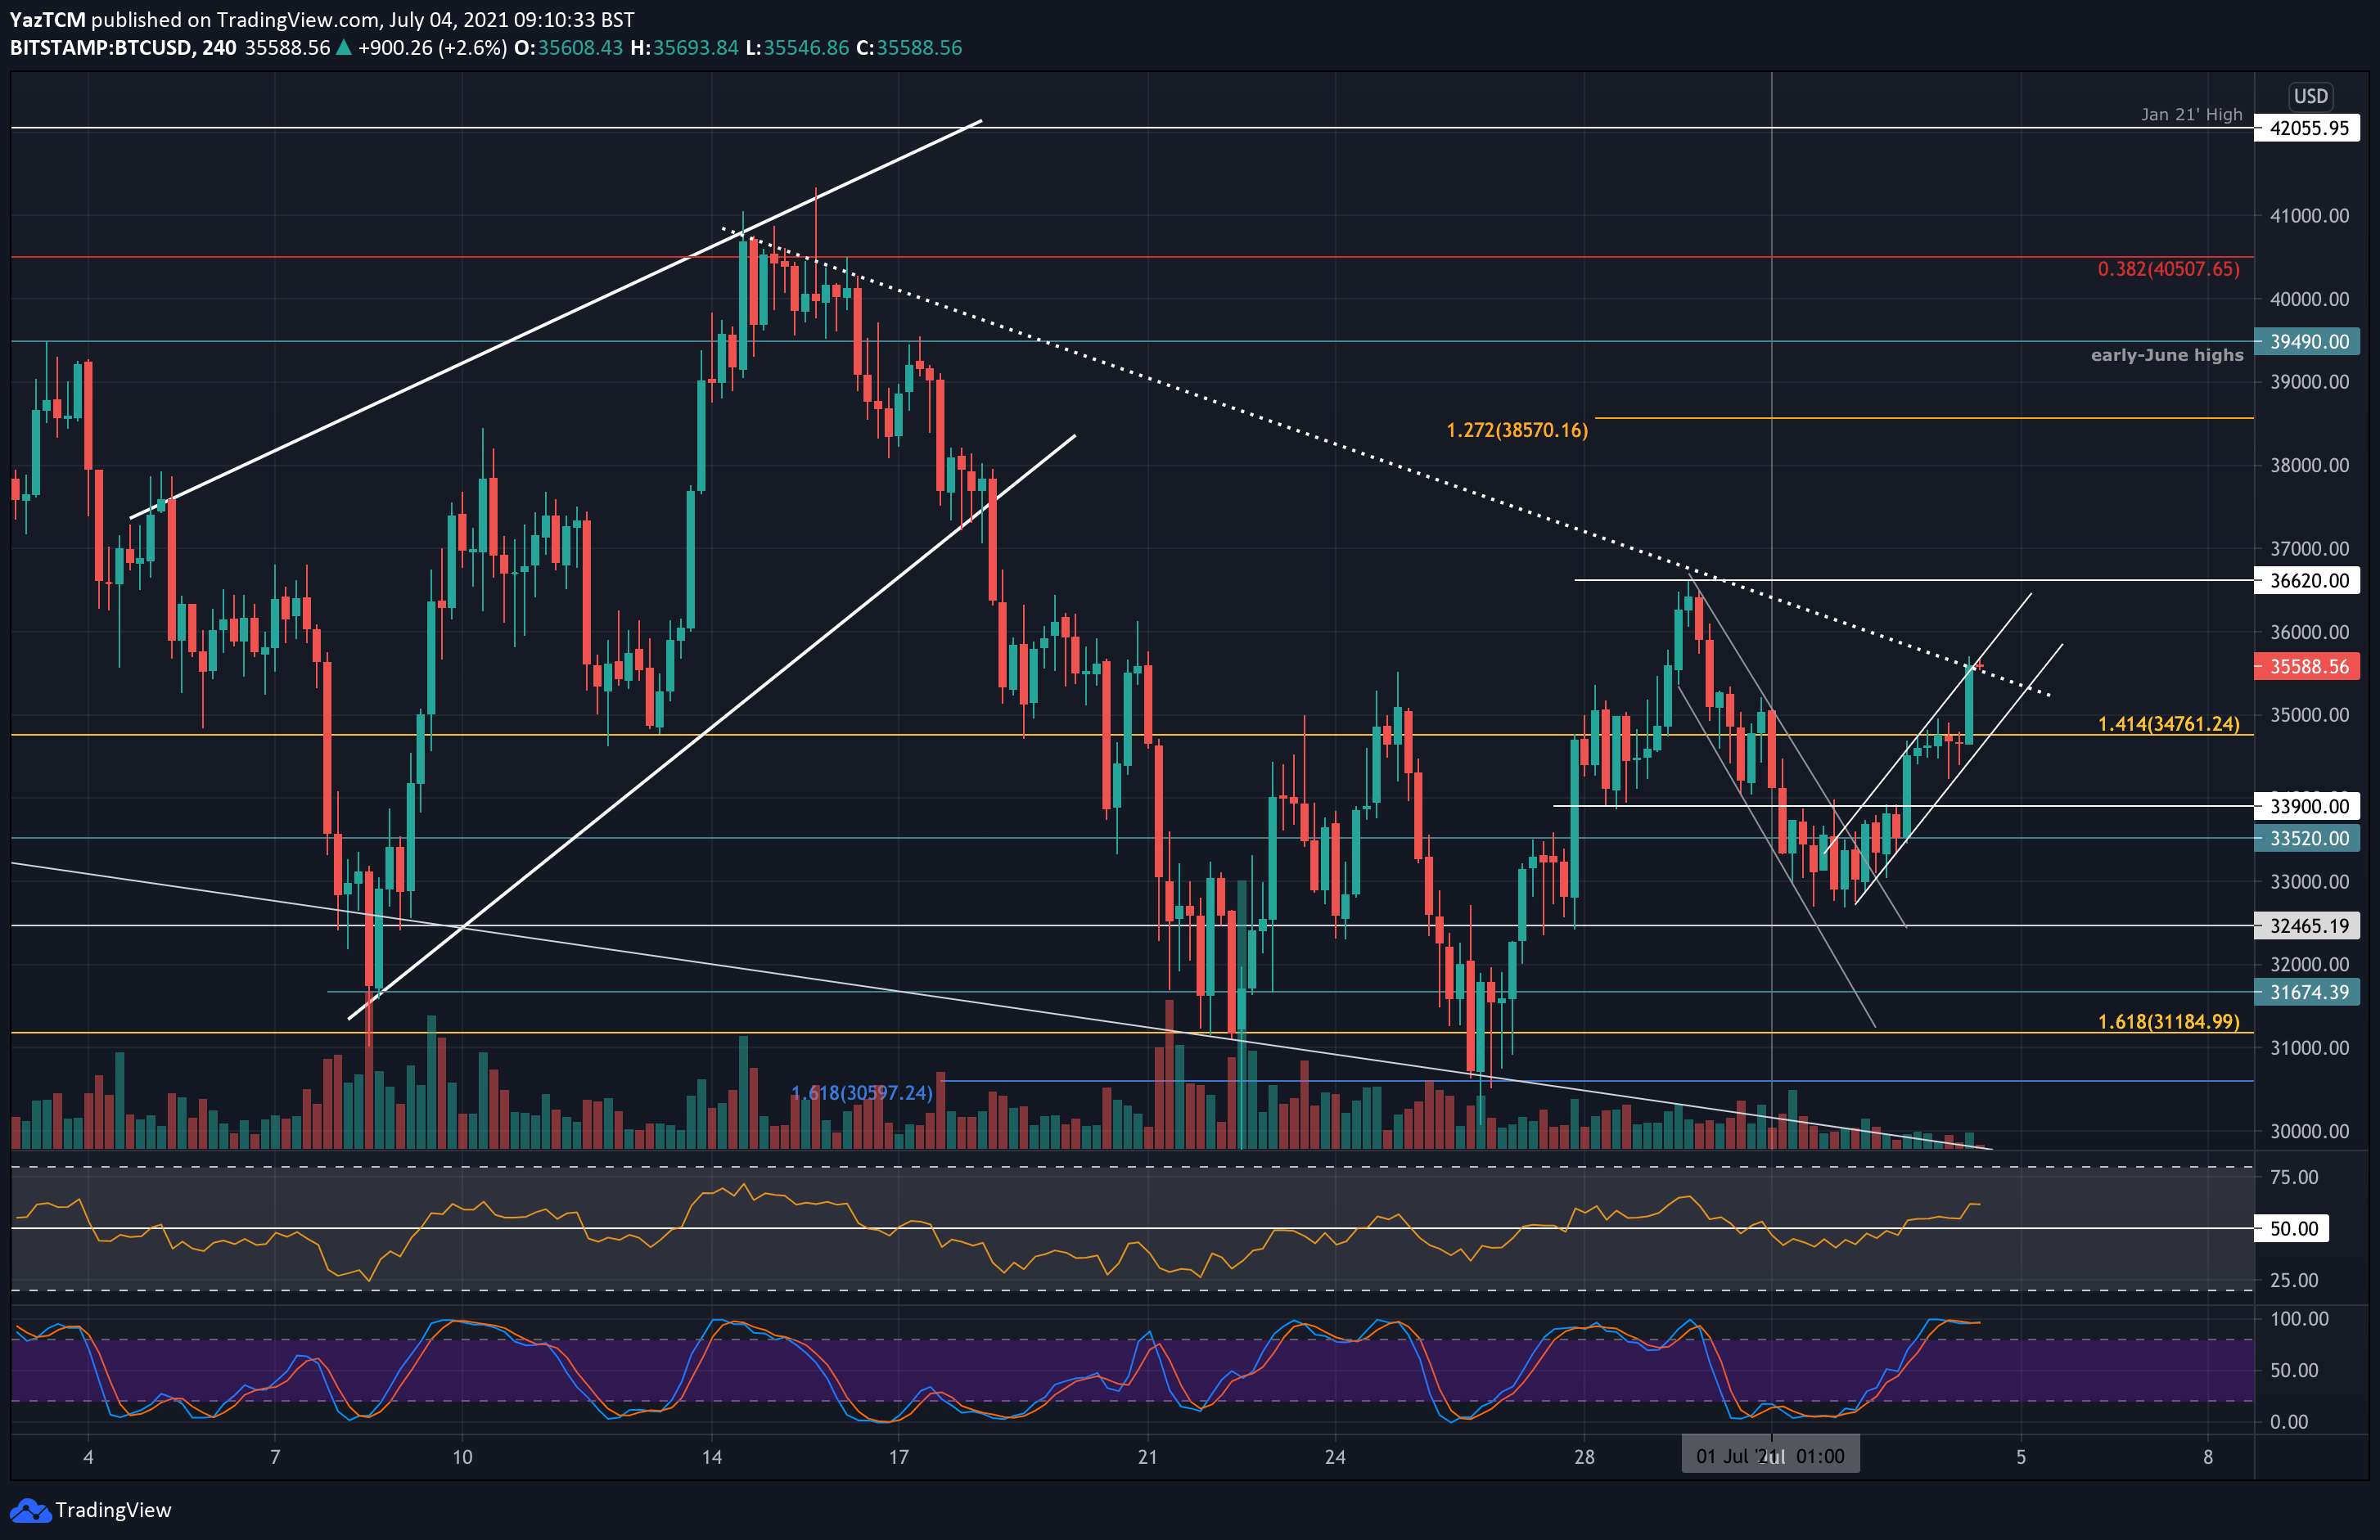The image size is (2380, 1540).
Task: Click the RSI 50.00 level label
Action: click(x=2292, y=1229)
